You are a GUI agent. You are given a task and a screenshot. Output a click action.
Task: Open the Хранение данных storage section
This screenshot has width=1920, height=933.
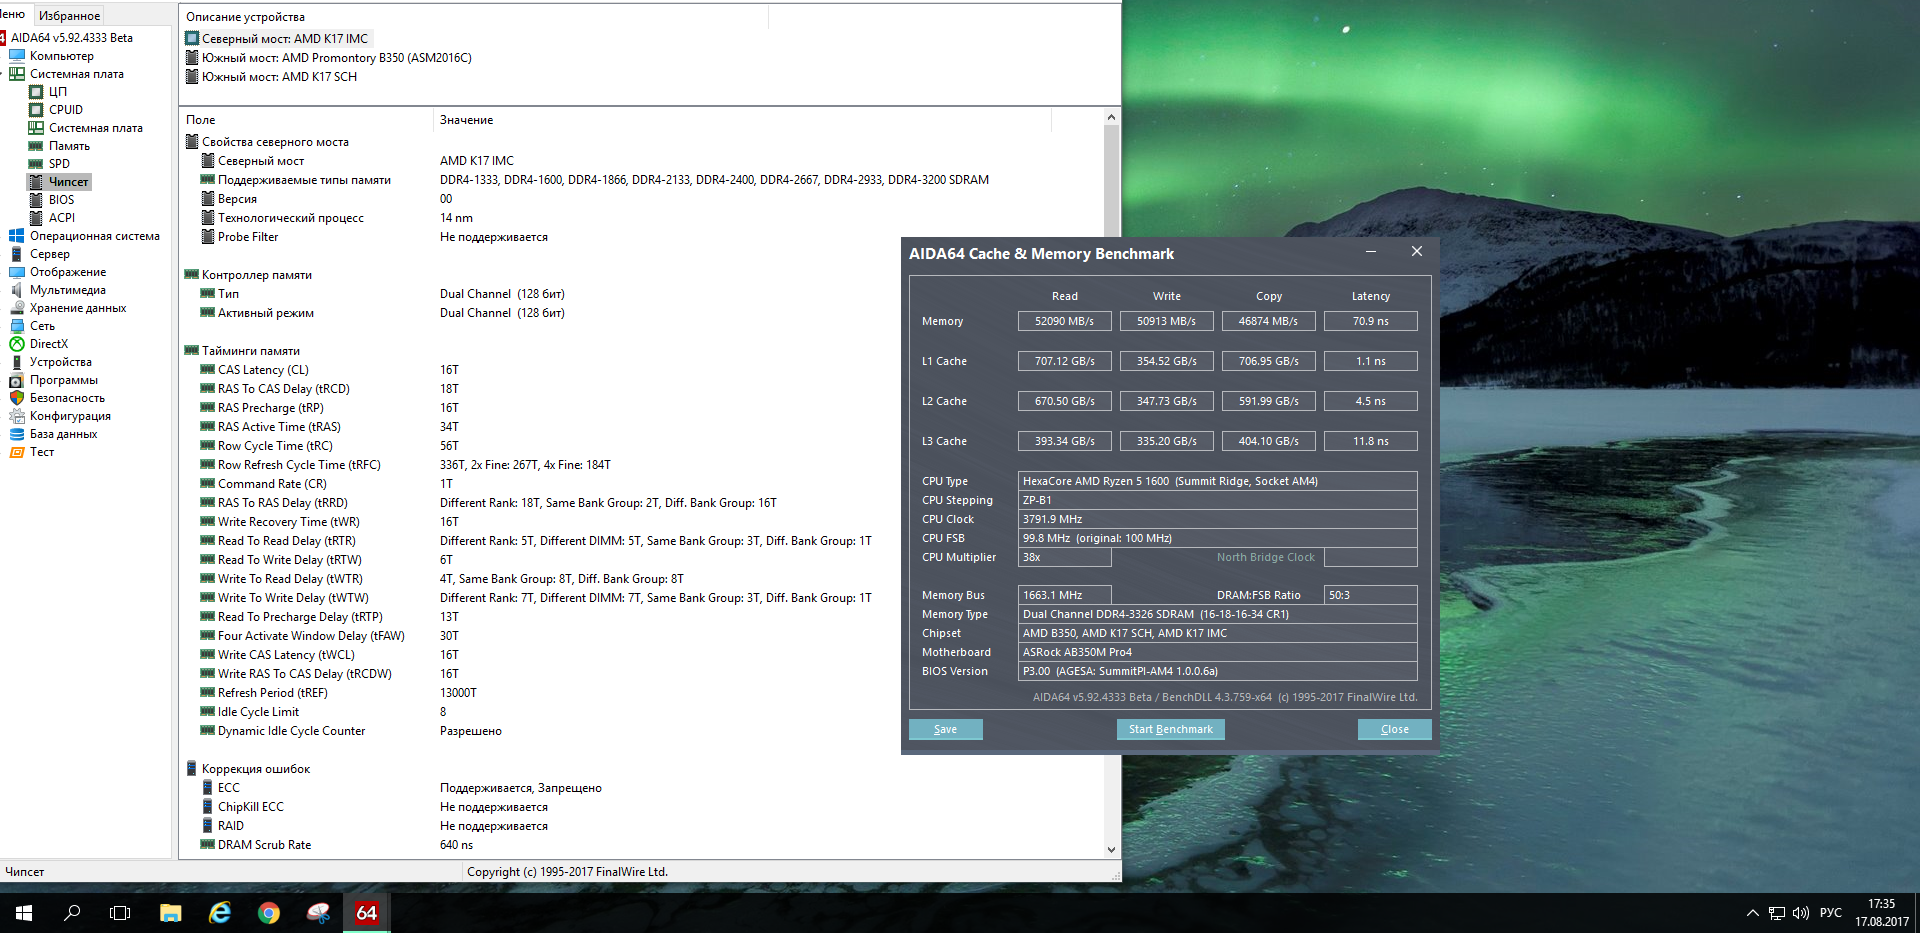(77, 308)
